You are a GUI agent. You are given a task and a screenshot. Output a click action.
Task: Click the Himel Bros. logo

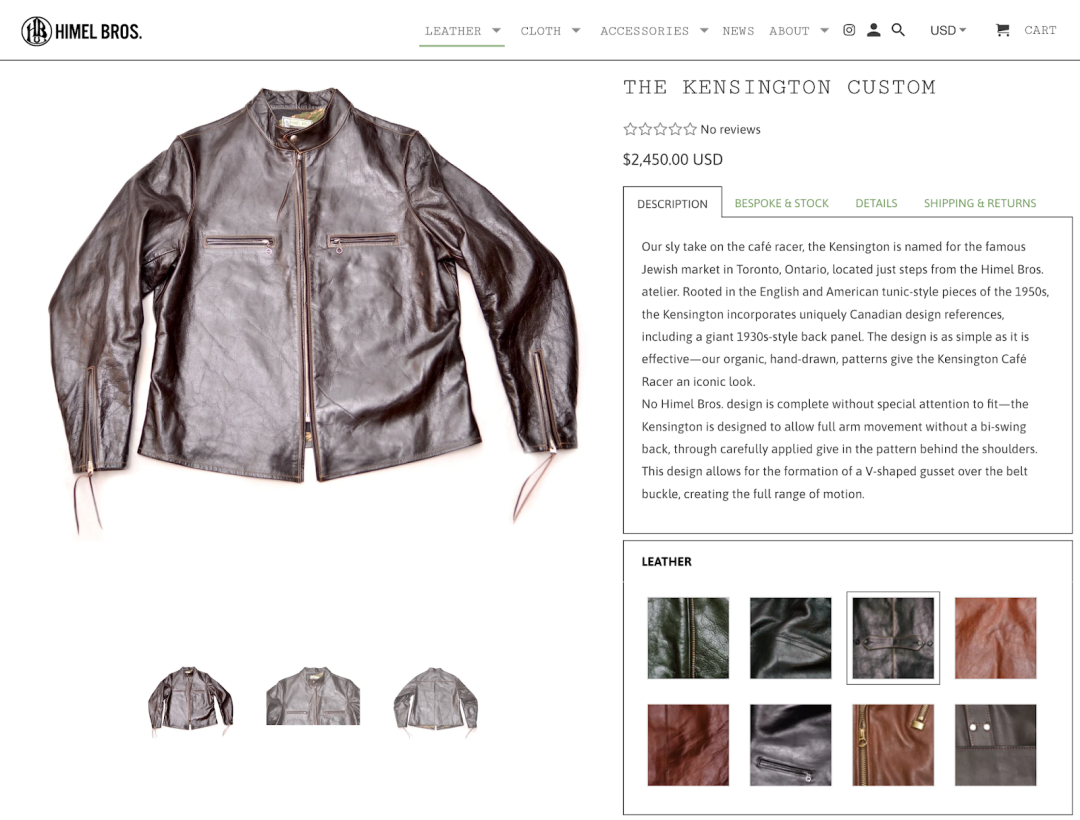[81, 31]
